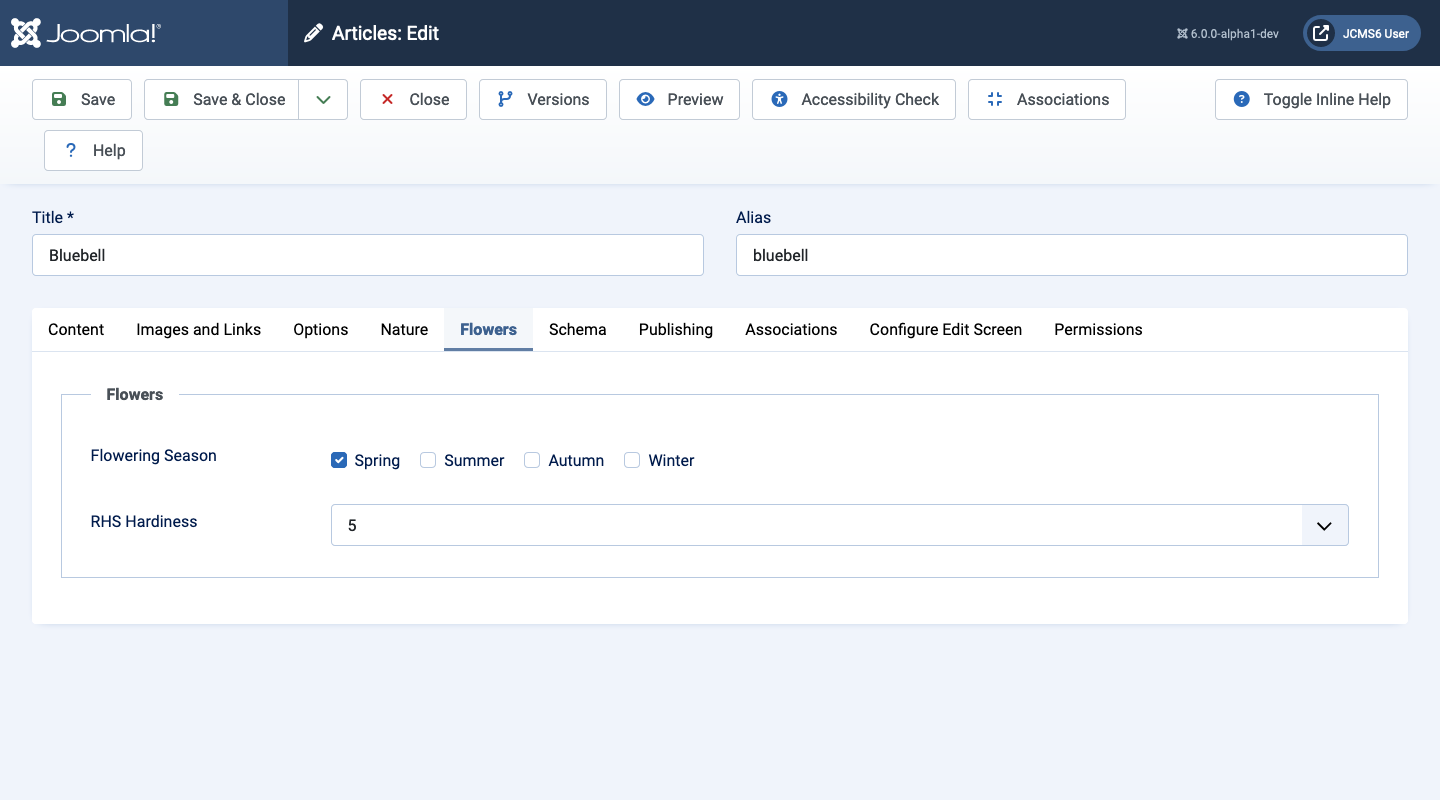
Task: Click into the Alias text field
Action: pyautogui.click(x=1071, y=255)
